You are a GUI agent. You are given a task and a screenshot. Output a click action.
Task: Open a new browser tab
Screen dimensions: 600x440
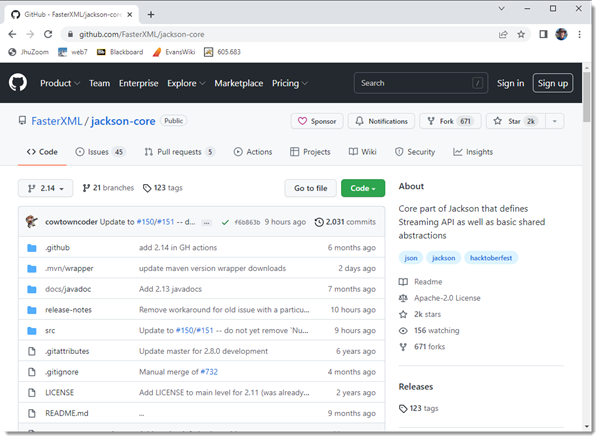point(151,15)
